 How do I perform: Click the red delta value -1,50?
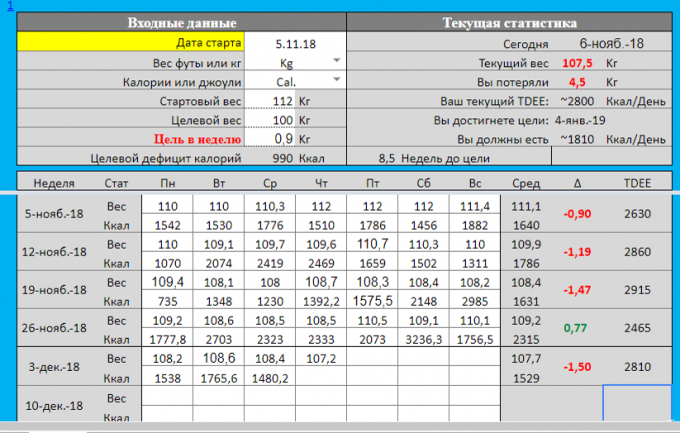[x=575, y=368]
